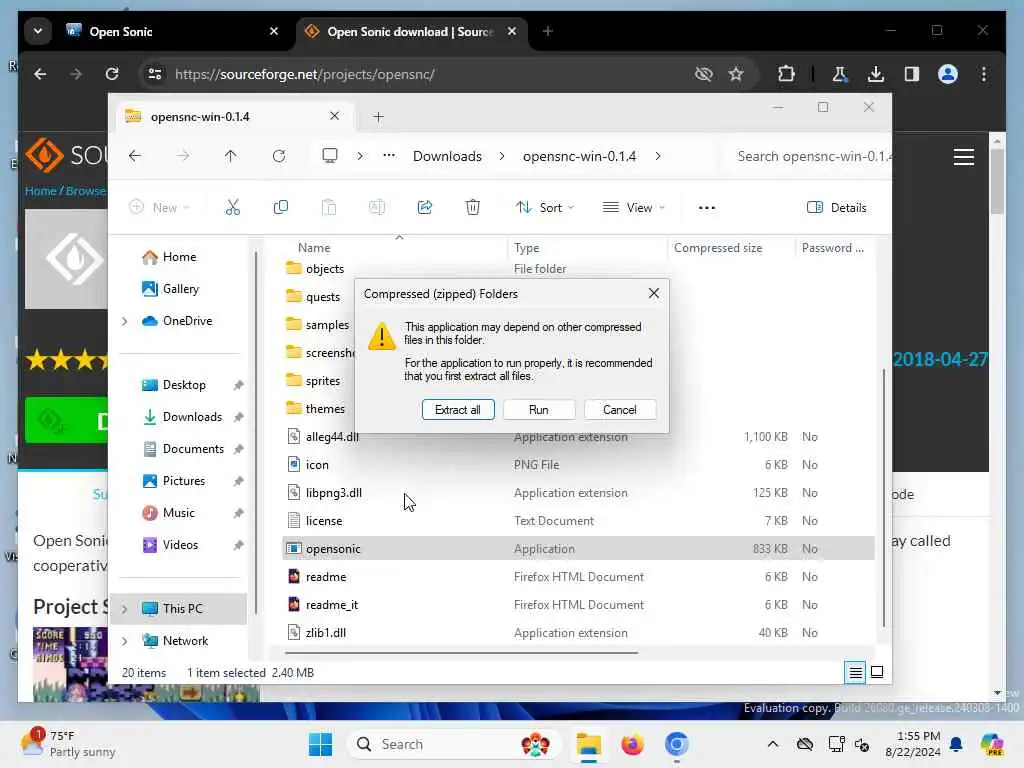Open the Windows Start menu
The image size is (1024, 768).
coord(321,744)
